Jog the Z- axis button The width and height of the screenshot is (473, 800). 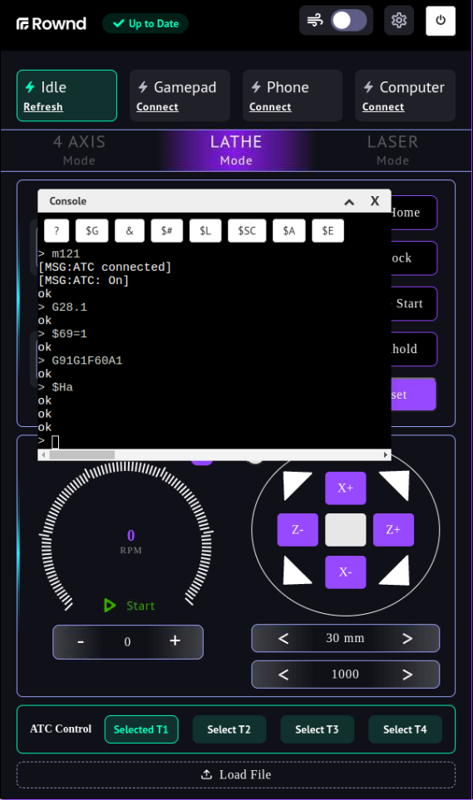297,530
